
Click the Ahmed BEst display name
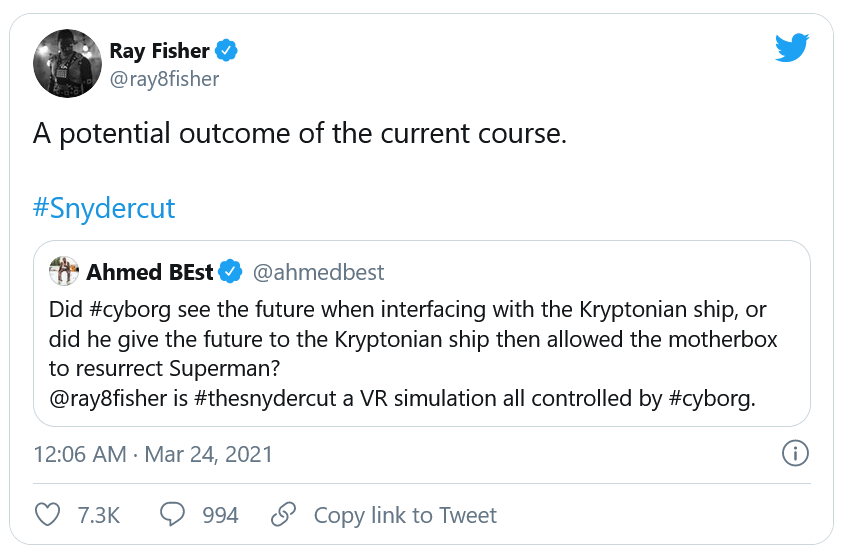(150, 272)
